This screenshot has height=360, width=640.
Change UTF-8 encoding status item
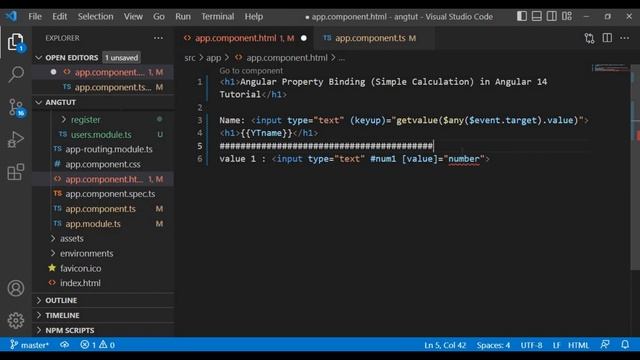tap(531, 345)
